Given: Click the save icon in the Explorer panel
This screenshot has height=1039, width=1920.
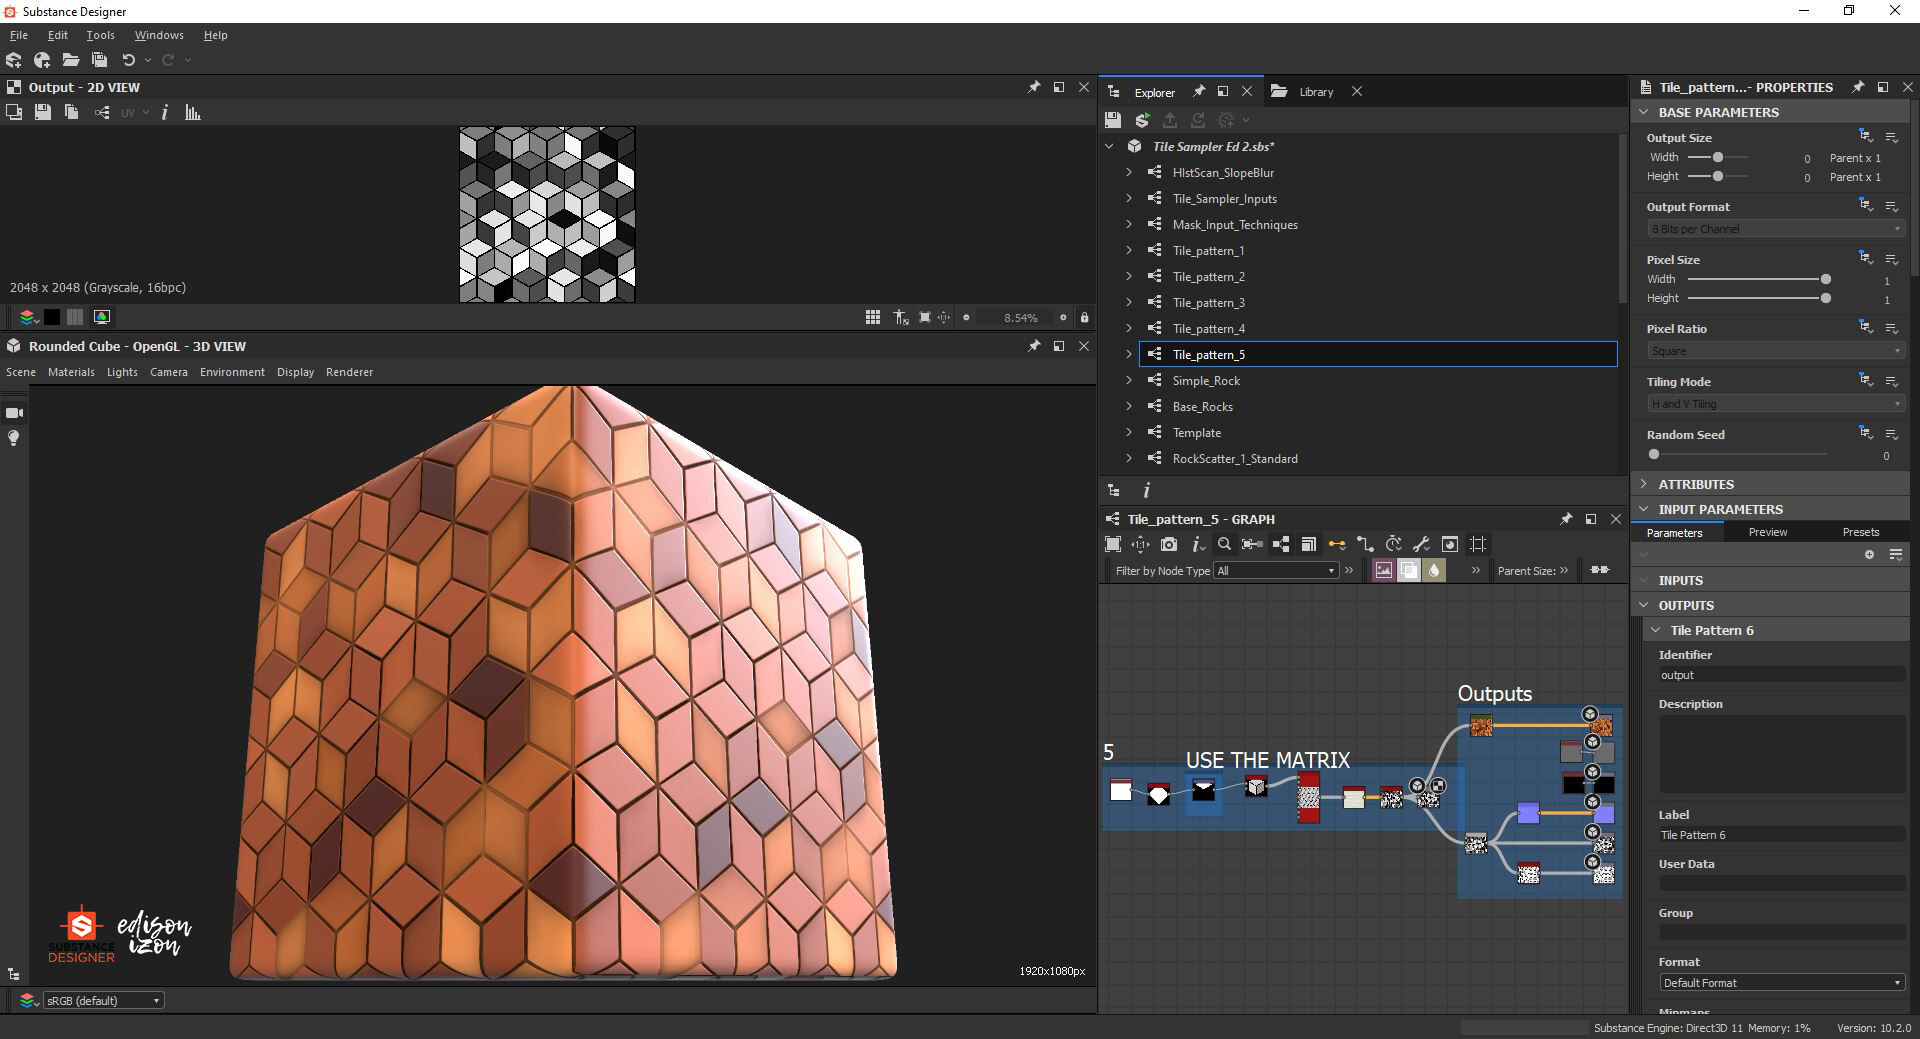Looking at the screenshot, I should 1114,120.
